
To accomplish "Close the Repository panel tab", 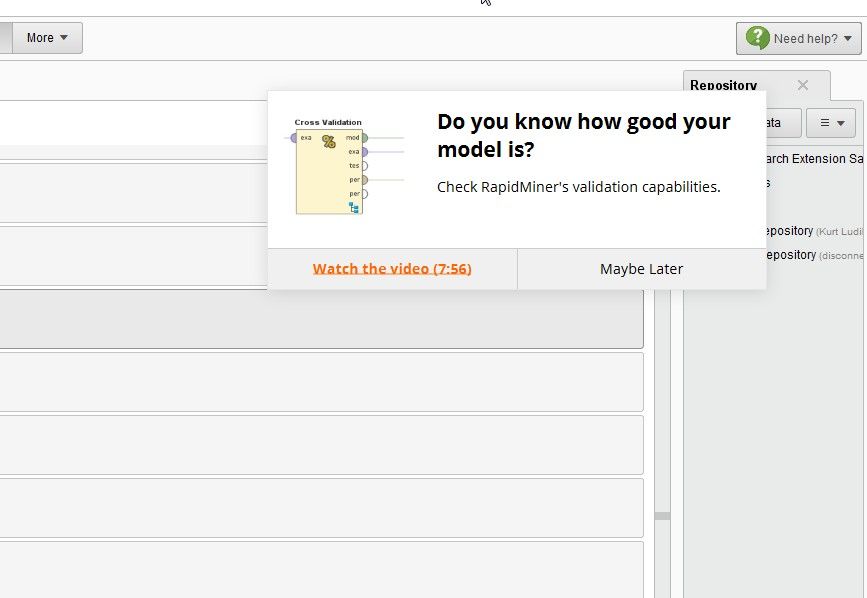I will 803,85.
